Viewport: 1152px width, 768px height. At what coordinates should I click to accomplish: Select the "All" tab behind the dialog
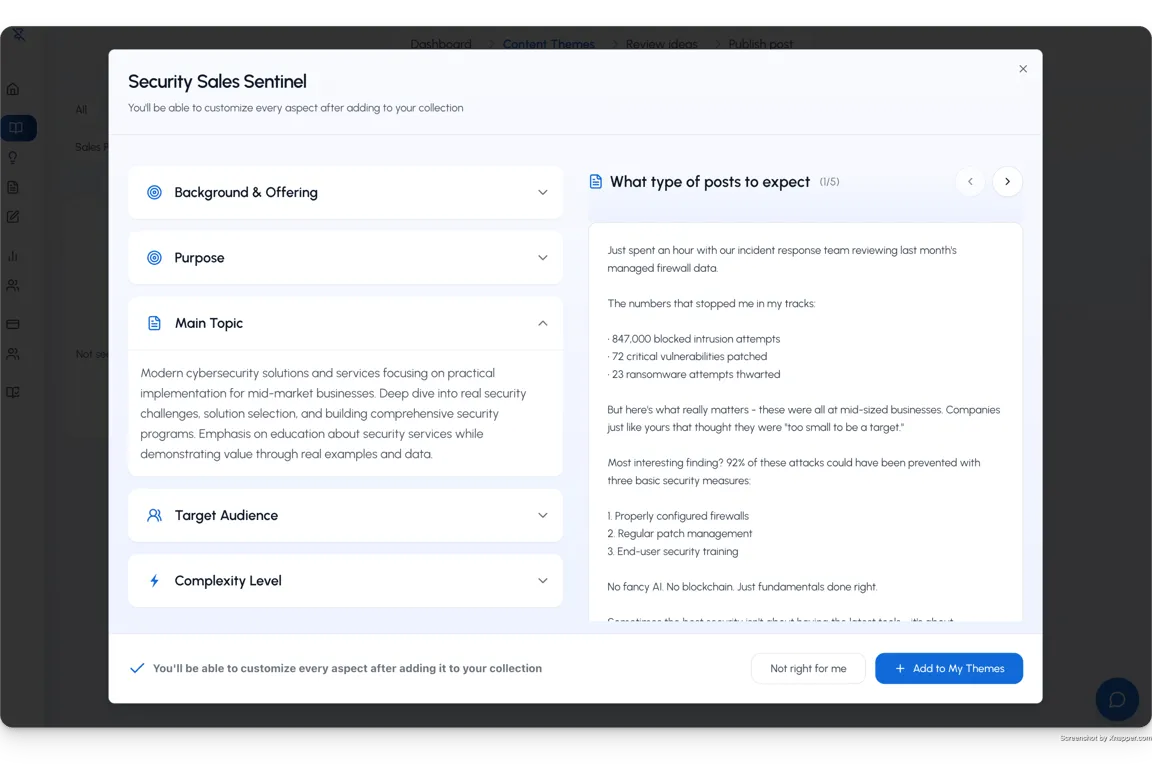coord(81,110)
